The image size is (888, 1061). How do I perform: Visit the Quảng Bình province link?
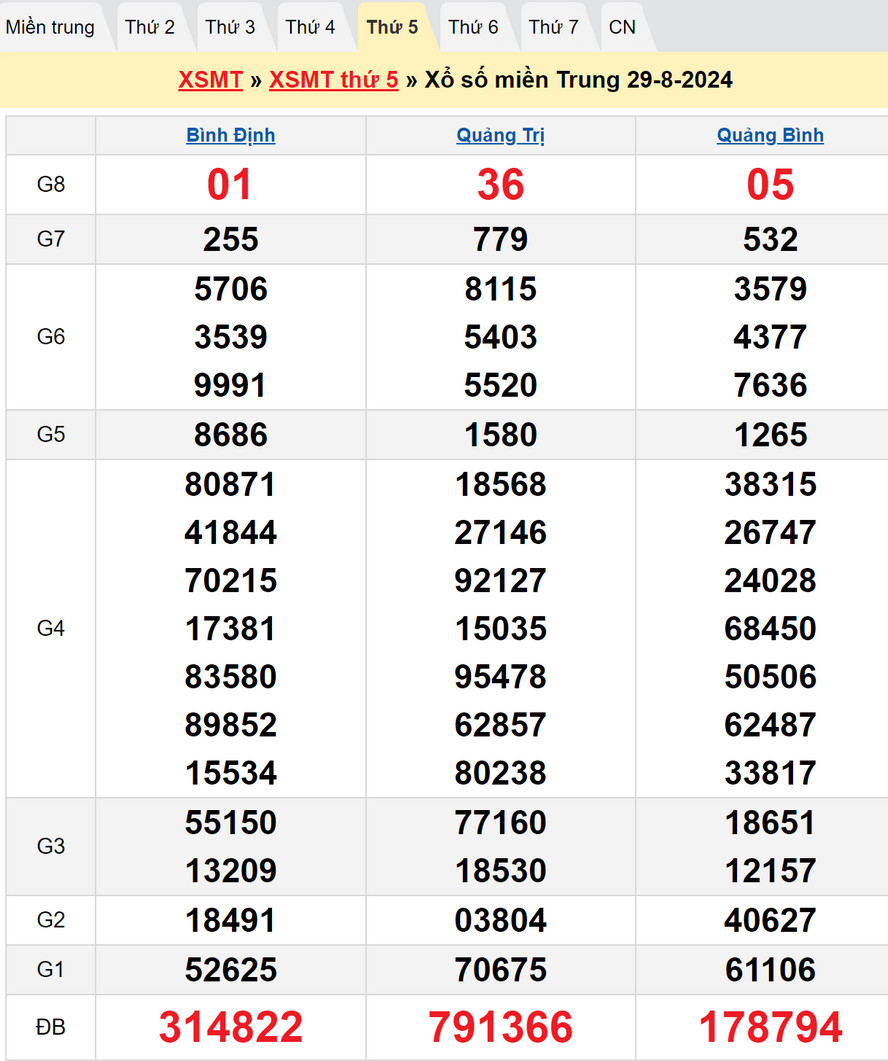770,135
